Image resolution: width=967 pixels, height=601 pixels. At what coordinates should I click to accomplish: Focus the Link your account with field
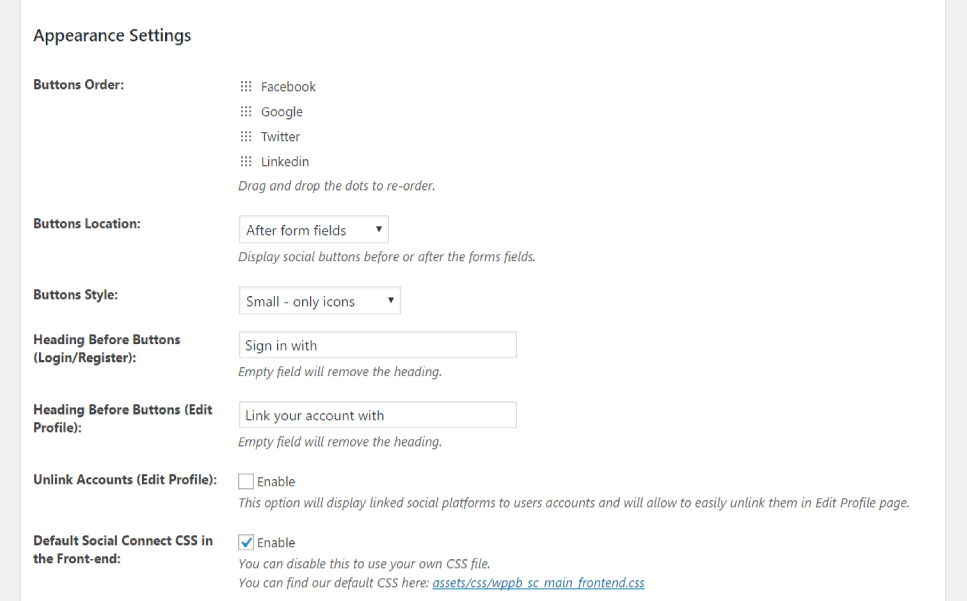click(377, 415)
